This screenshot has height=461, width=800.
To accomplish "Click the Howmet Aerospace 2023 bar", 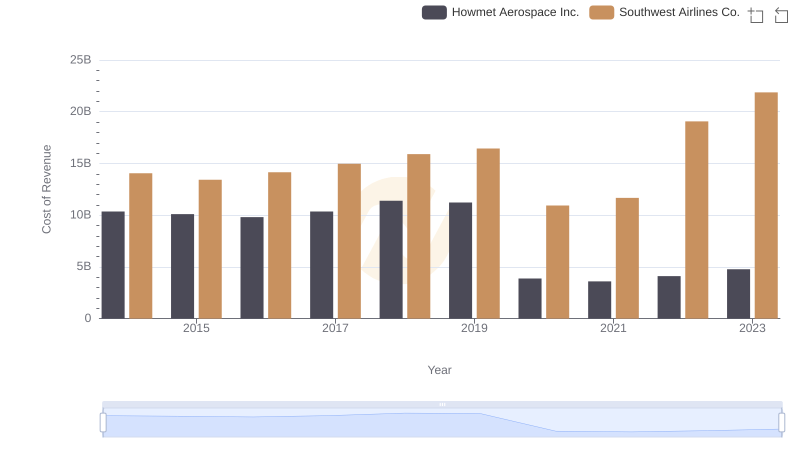I will 739,294.
